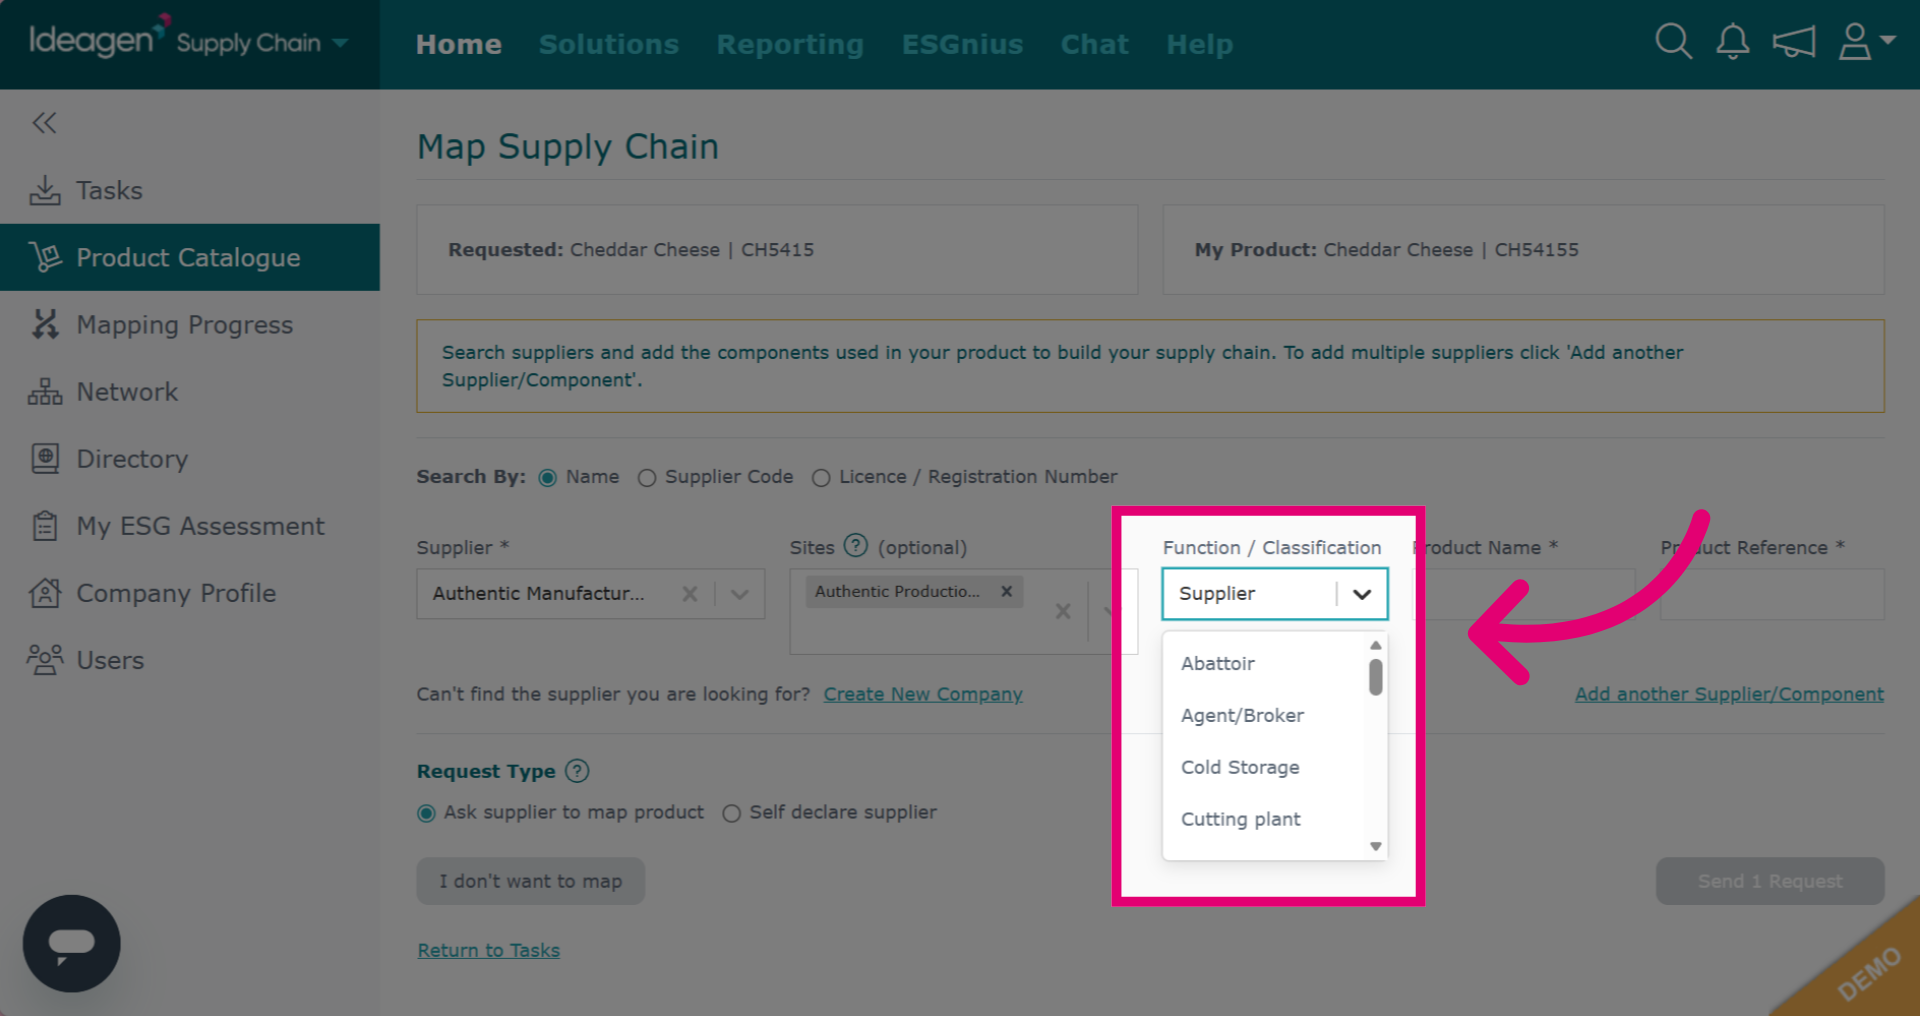1920x1016 pixels.
Task: Remove the Authentic Productio... site tag
Action: click(1007, 591)
